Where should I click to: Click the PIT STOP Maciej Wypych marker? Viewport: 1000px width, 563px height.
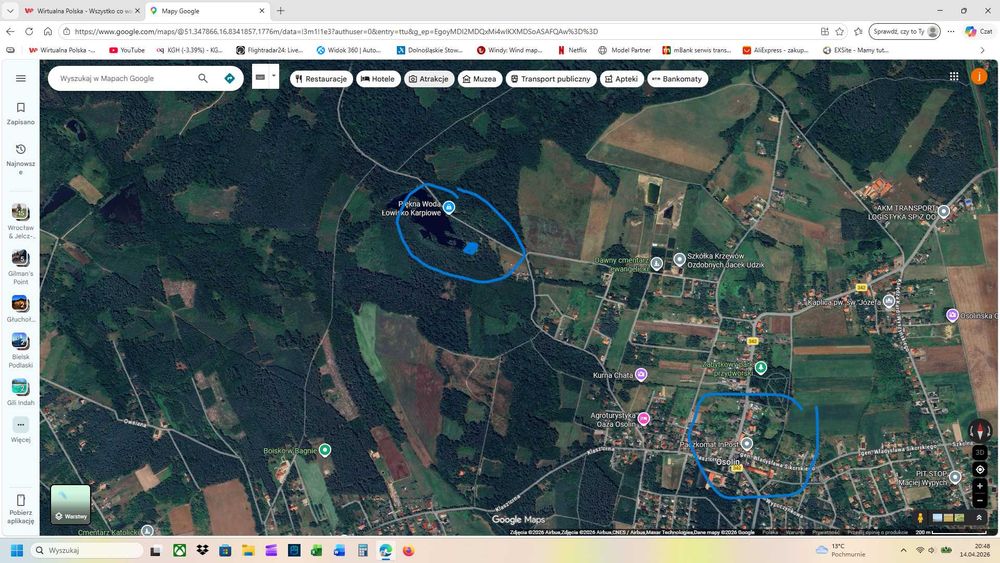tap(955, 476)
